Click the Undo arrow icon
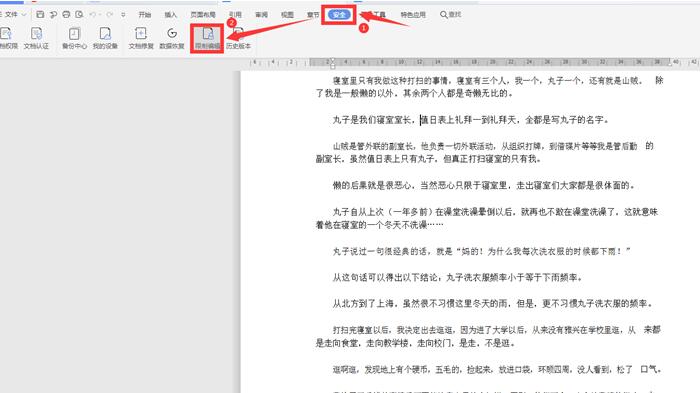The image size is (700, 393). click(x=93, y=15)
